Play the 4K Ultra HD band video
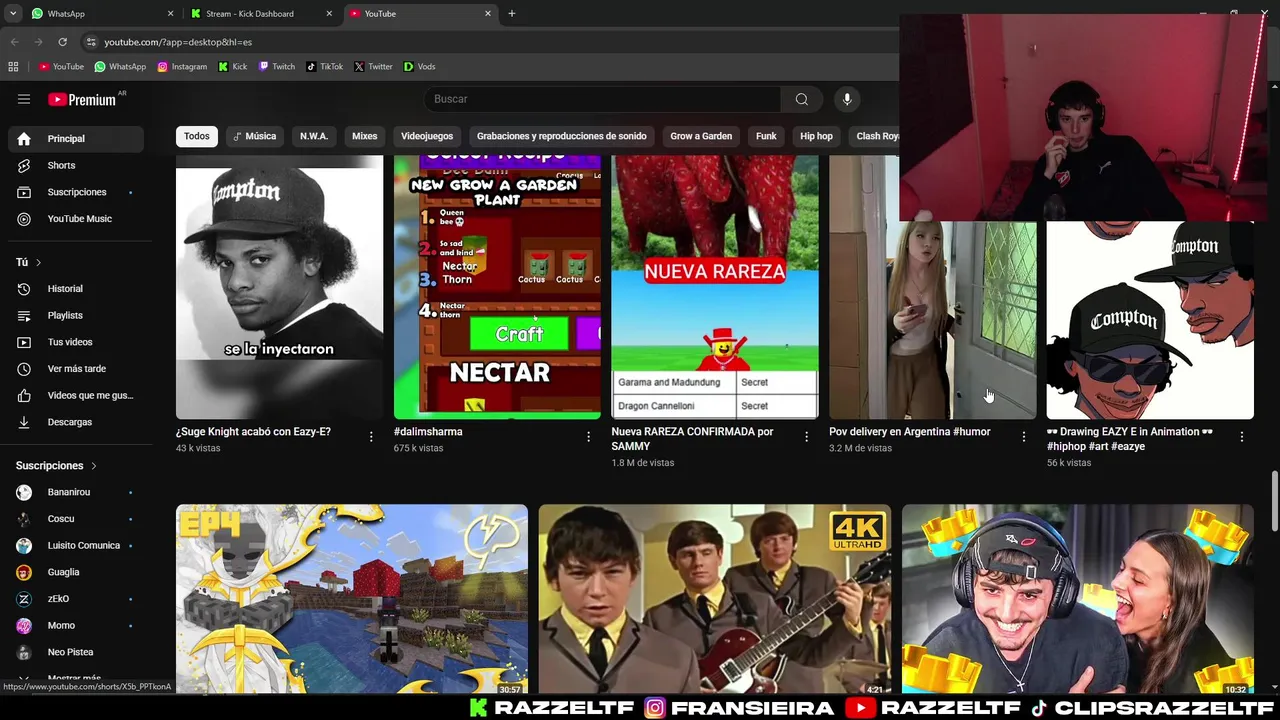1280x720 pixels. point(714,598)
